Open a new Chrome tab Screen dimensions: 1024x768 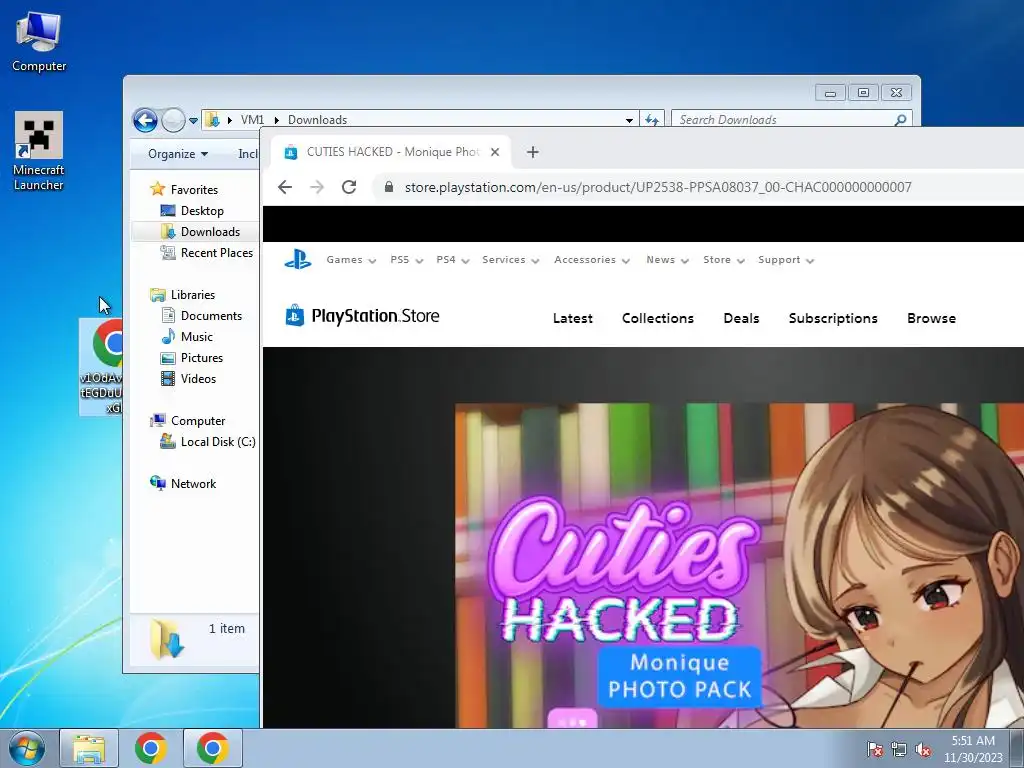(533, 152)
